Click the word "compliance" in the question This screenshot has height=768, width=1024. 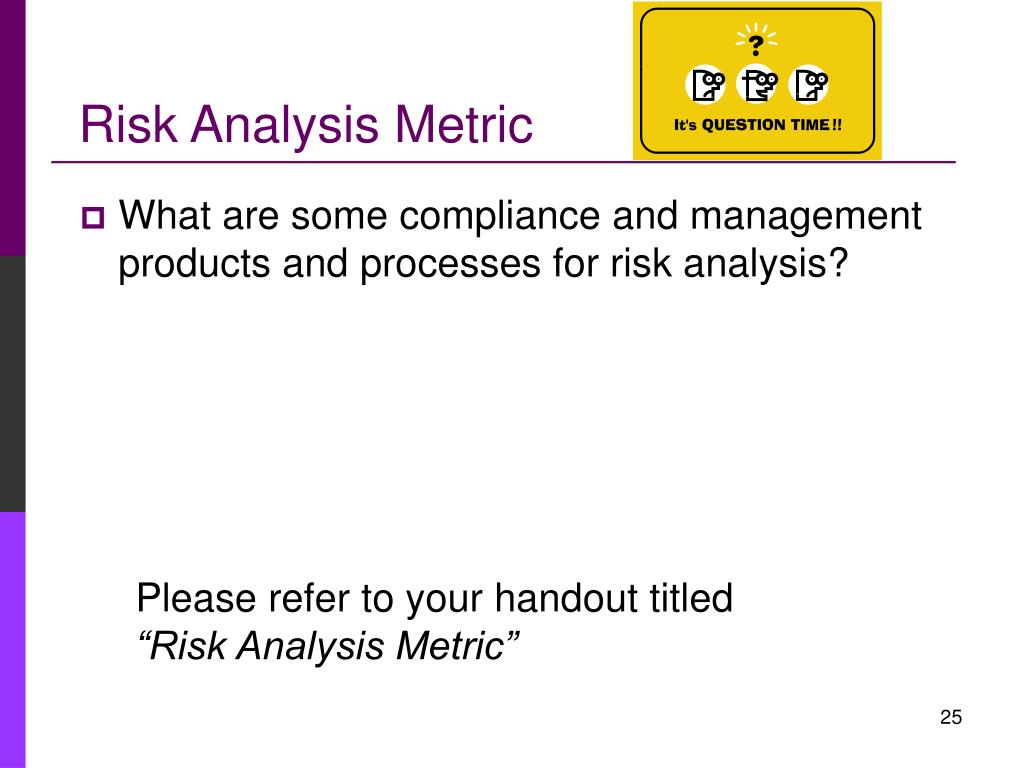coord(500,217)
